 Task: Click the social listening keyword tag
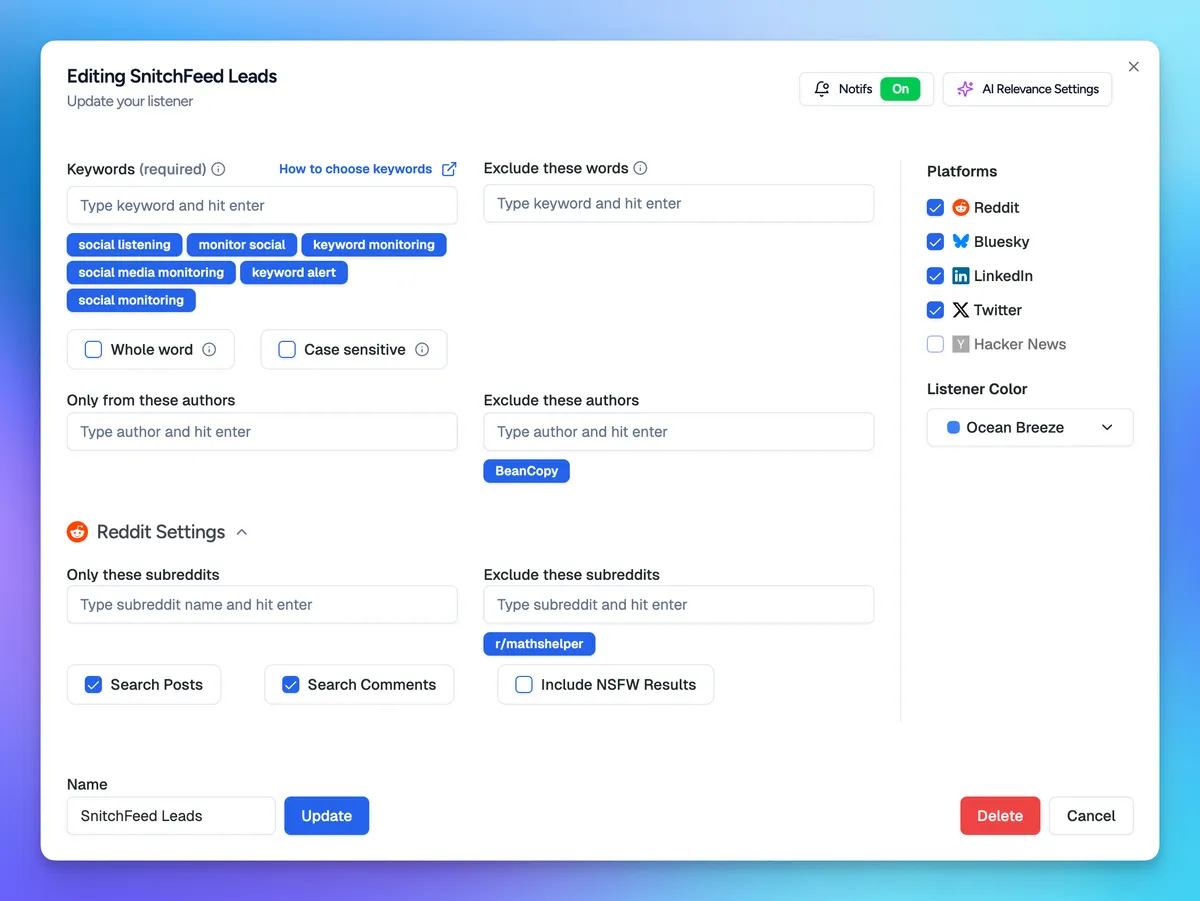click(x=125, y=245)
